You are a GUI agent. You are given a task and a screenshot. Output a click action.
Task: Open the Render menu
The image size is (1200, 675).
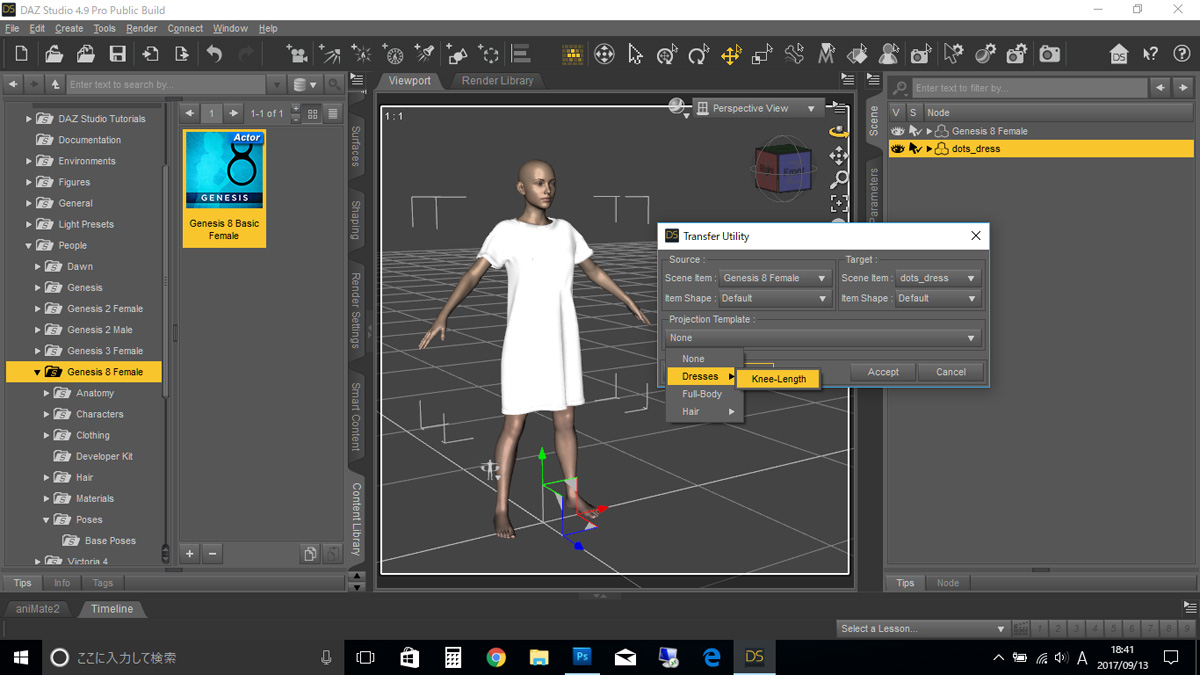coord(142,28)
